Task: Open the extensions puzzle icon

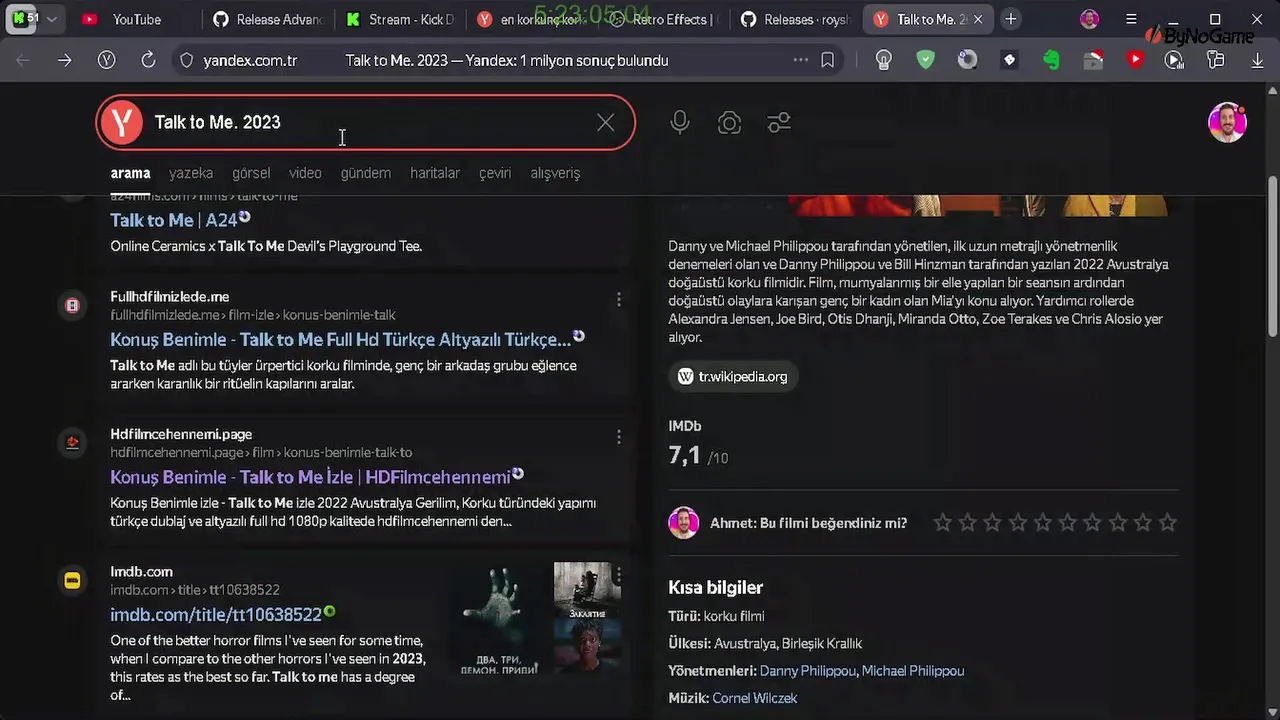Action: [1216, 60]
